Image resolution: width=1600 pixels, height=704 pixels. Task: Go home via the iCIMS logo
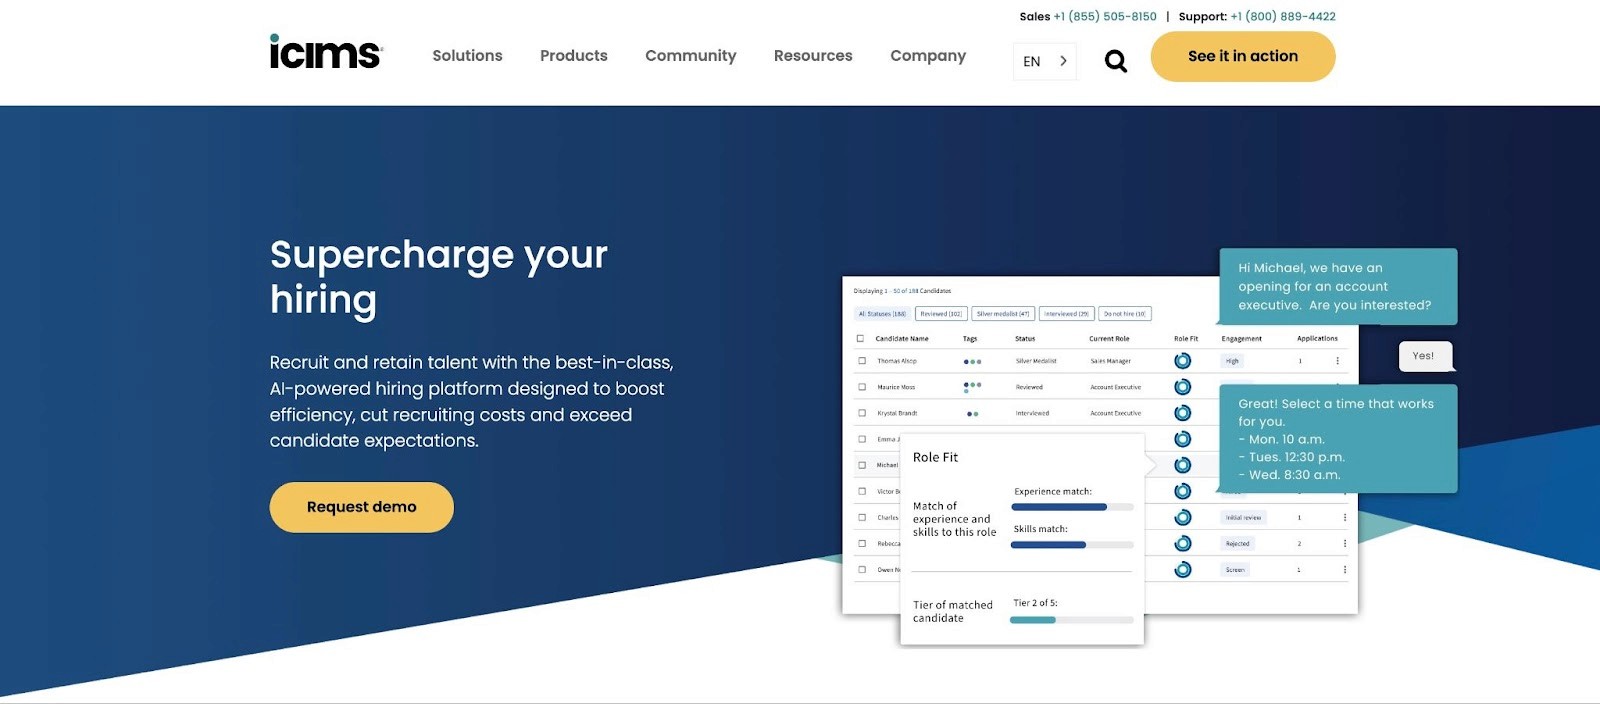point(326,52)
